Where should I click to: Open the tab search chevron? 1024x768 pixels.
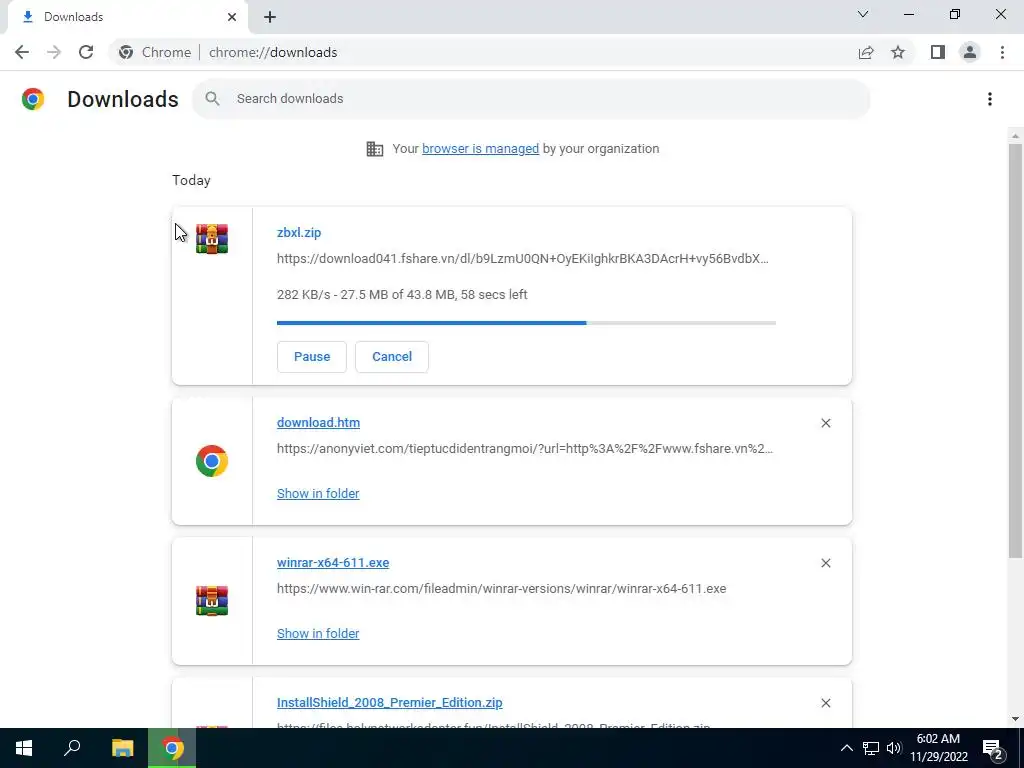[863, 14]
